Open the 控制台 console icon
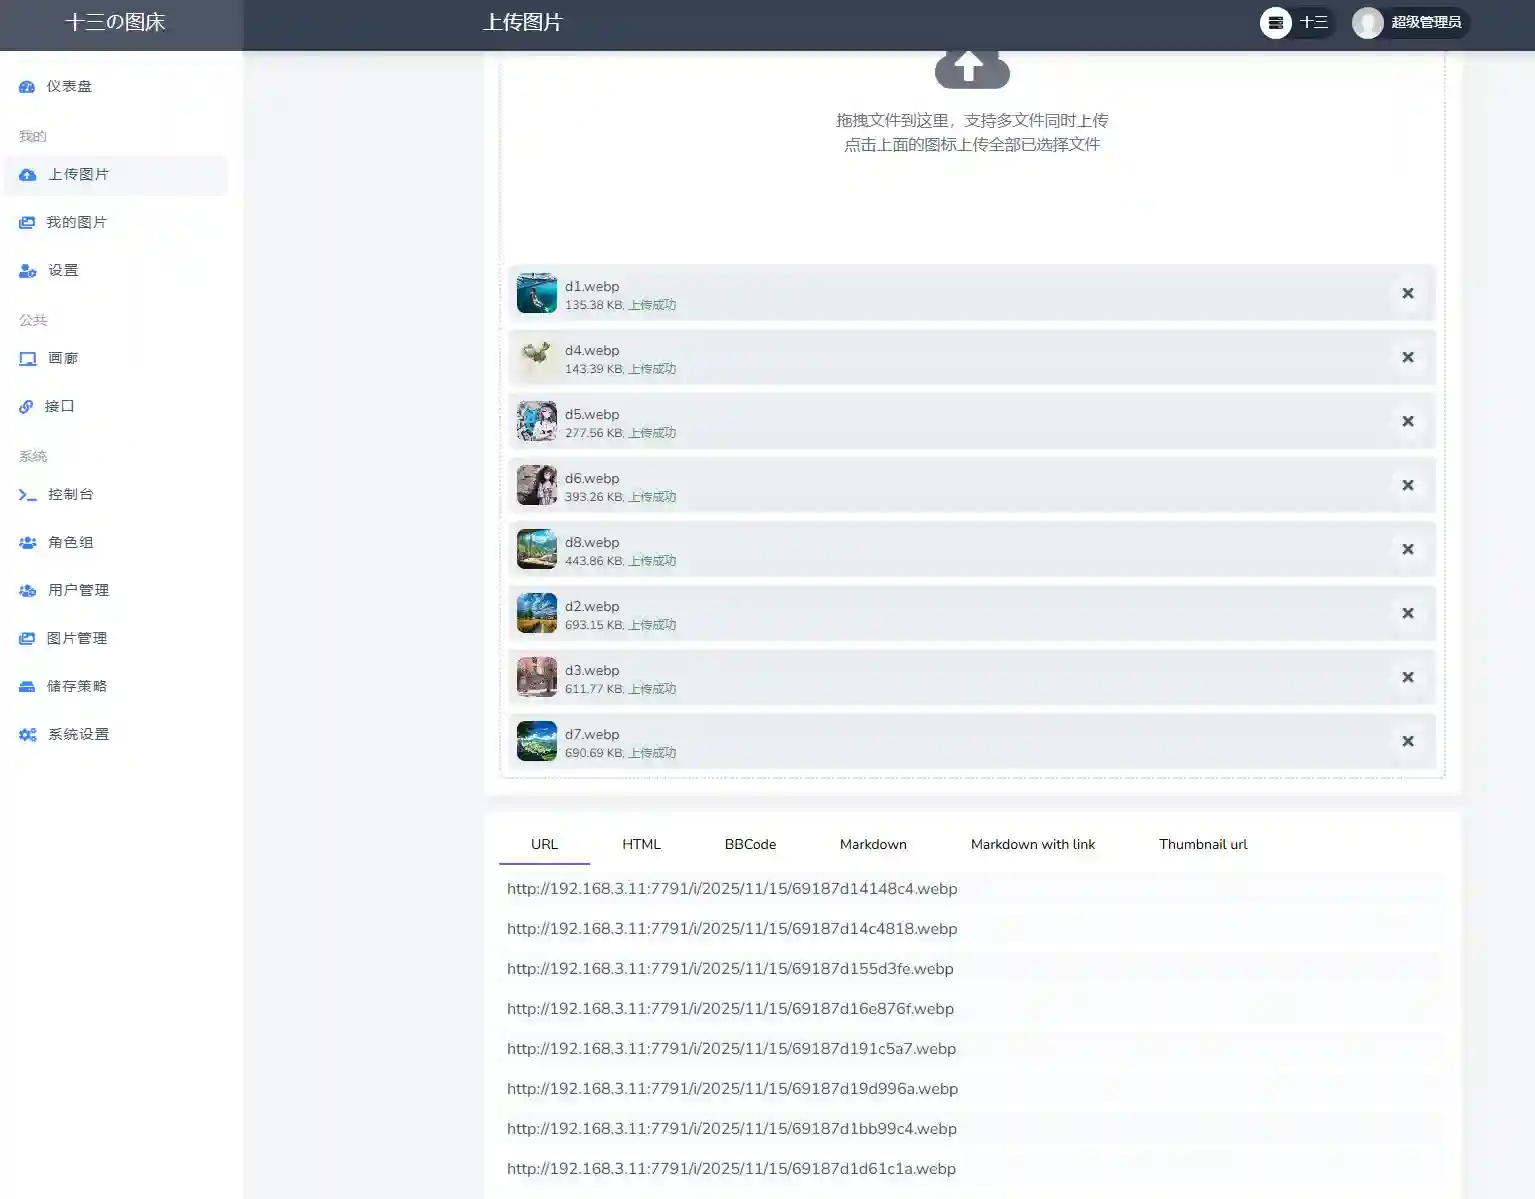The width and height of the screenshot is (1535, 1199). click(x=27, y=493)
